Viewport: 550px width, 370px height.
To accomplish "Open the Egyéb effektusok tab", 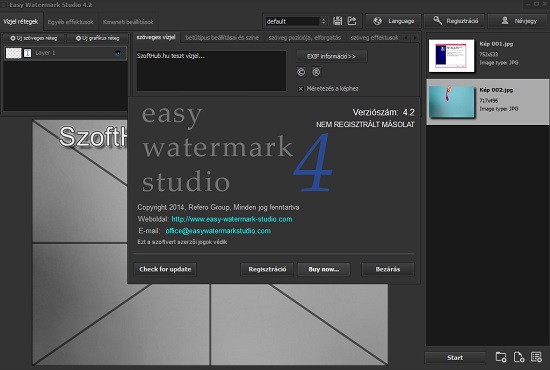I will pyautogui.click(x=71, y=22).
